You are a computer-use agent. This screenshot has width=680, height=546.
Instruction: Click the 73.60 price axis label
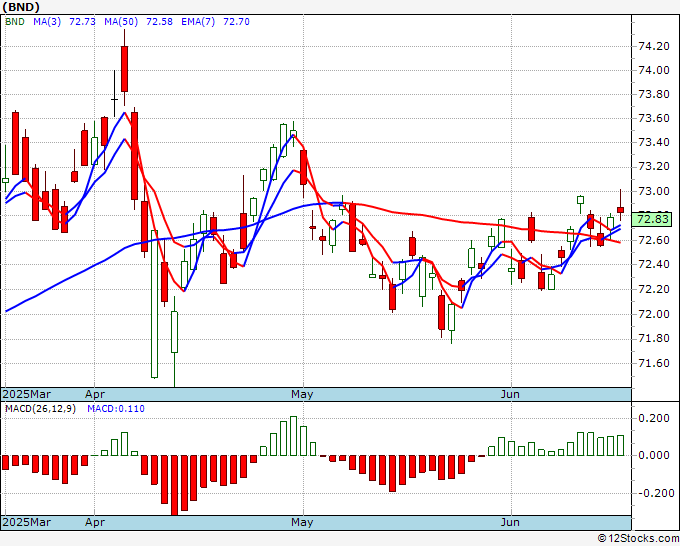tap(654, 118)
